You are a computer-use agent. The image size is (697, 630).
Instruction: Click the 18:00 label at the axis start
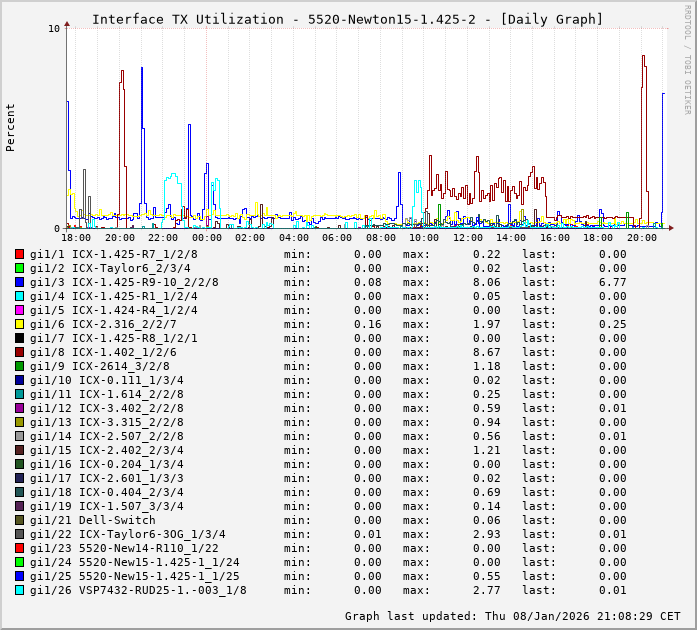pyautogui.click(x=76, y=238)
